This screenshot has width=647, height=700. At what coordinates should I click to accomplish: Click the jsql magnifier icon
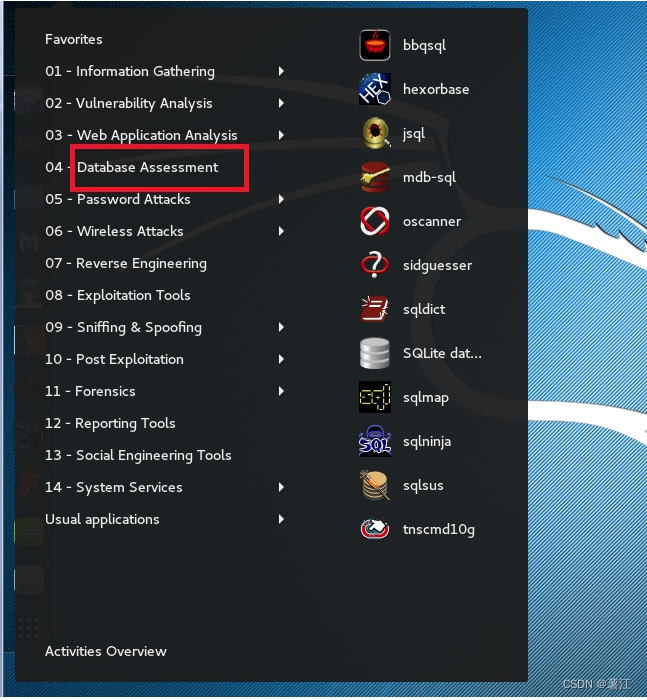click(x=376, y=133)
